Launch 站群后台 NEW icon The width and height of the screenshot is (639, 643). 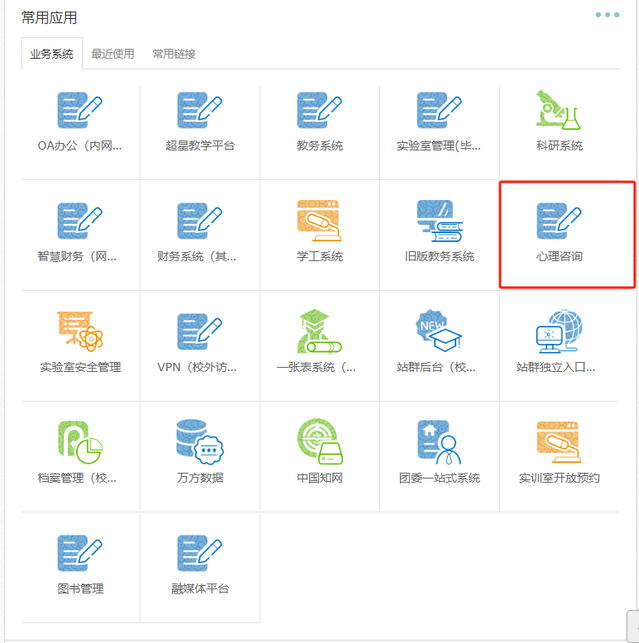pyautogui.click(x=439, y=331)
